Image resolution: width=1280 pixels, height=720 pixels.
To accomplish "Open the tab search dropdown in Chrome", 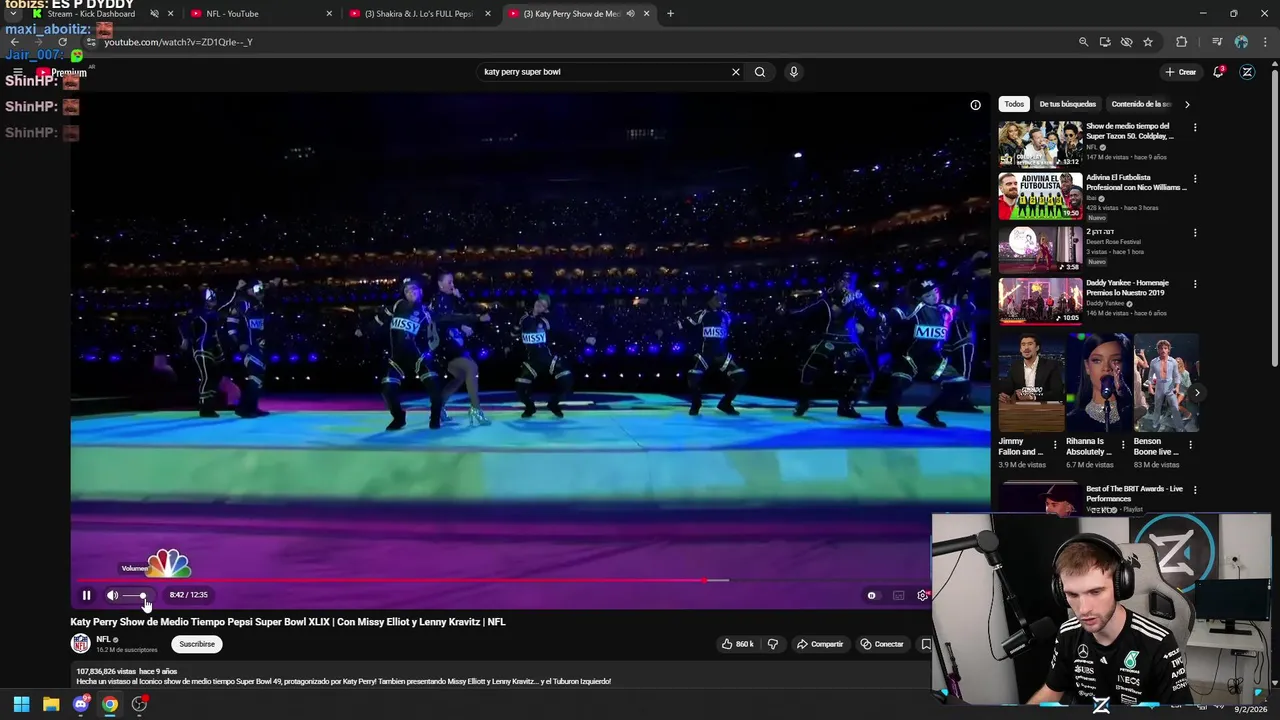I will [13, 14].
